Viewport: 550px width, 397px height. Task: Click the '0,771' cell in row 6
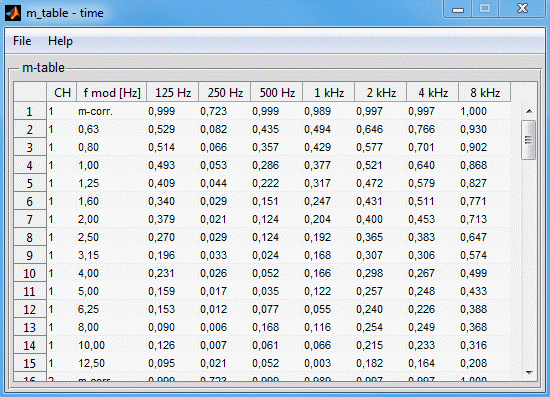click(x=485, y=201)
